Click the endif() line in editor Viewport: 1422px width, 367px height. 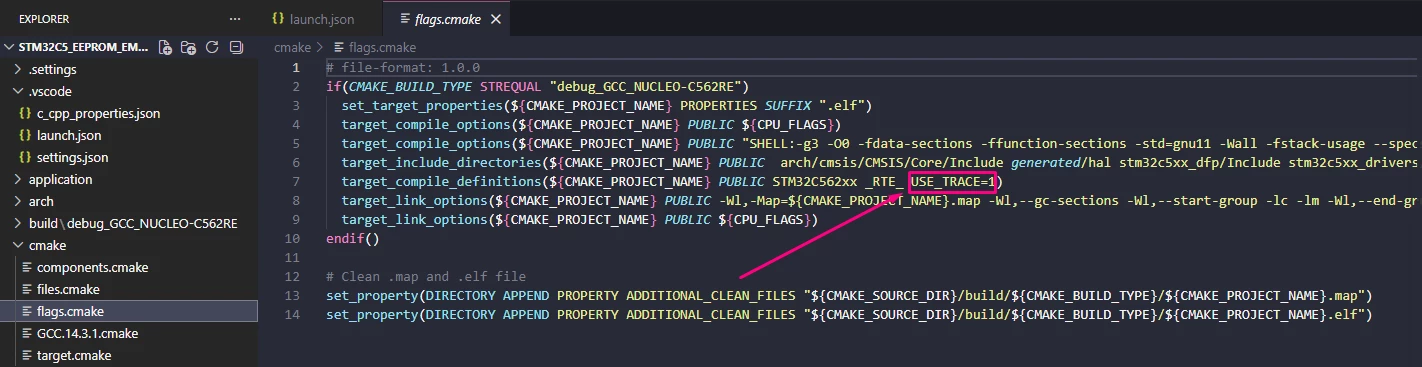pos(353,239)
